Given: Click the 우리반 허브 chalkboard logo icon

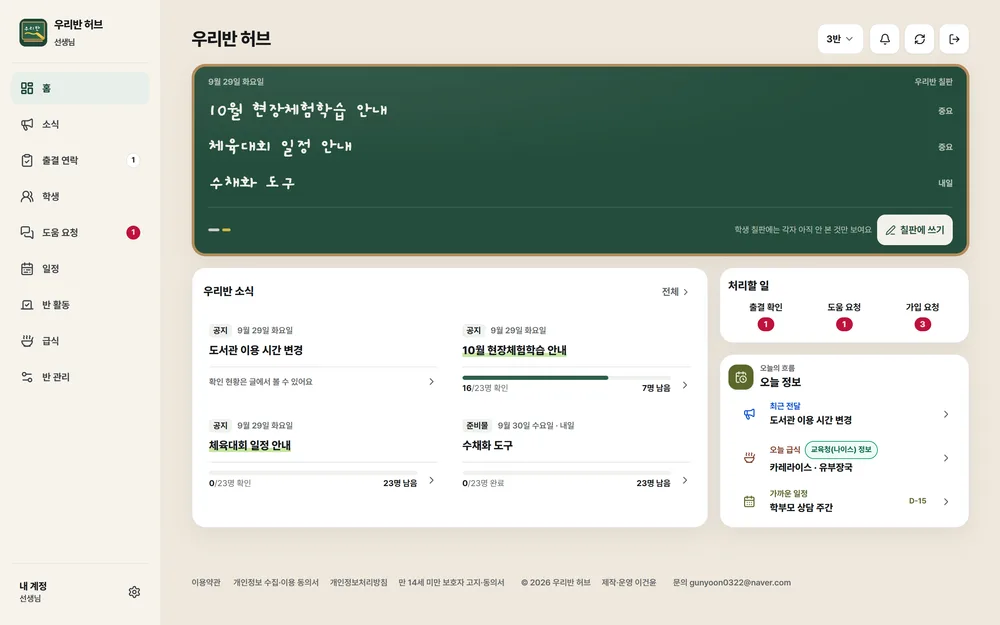Looking at the screenshot, I should coord(33,33).
